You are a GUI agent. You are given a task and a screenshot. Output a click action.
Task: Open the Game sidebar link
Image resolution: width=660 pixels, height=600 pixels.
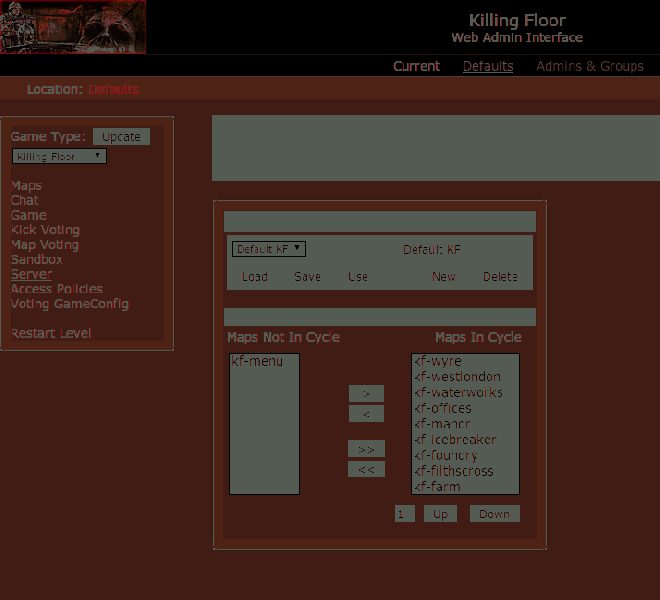[29, 215]
